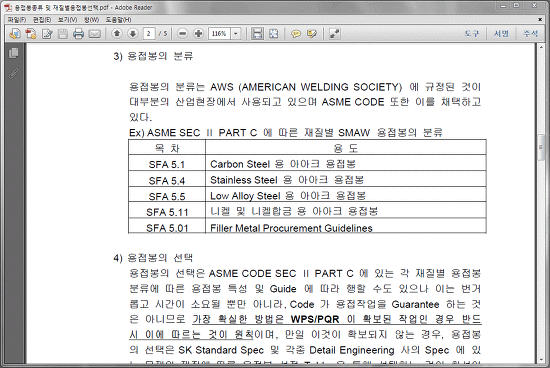This screenshot has width=550, height=368.
Task: Click the 'Low Alloy Steel' table cell
Action: [x=346, y=195]
